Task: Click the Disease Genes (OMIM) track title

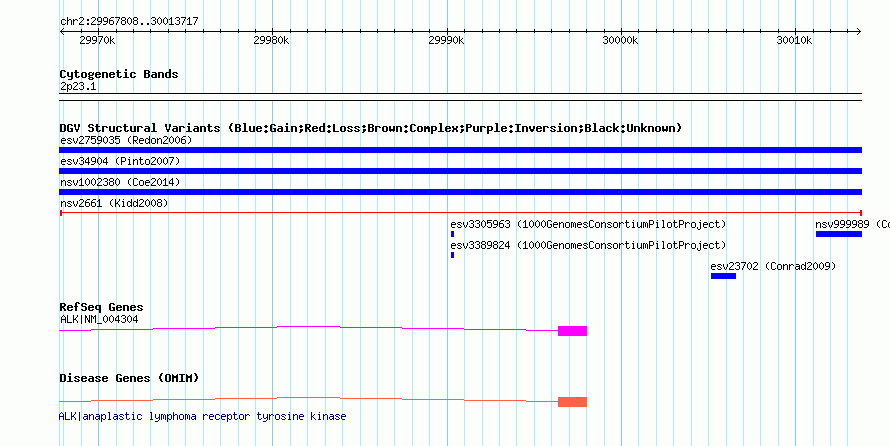Action: (129, 378)
